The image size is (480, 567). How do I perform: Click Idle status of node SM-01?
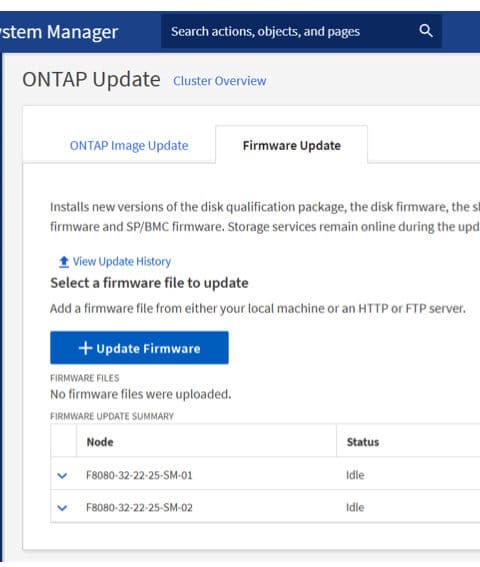pyautogui.click(x=355, y=475)
